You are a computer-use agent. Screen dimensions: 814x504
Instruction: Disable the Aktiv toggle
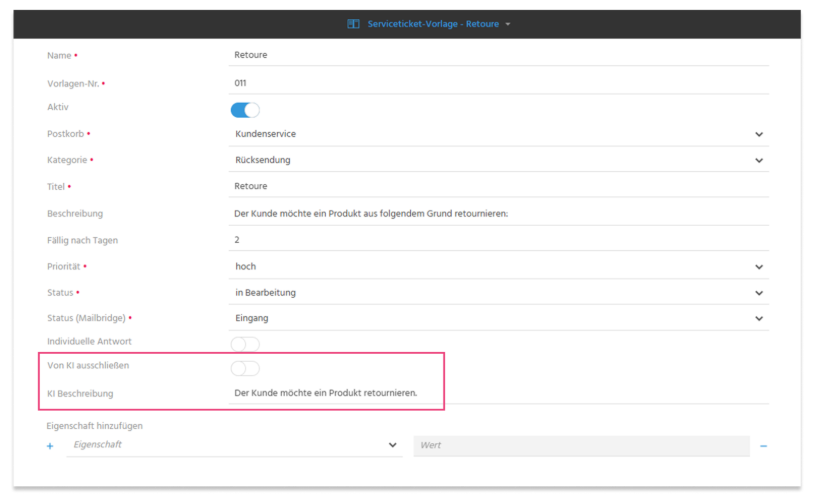(x=245, y=110)
